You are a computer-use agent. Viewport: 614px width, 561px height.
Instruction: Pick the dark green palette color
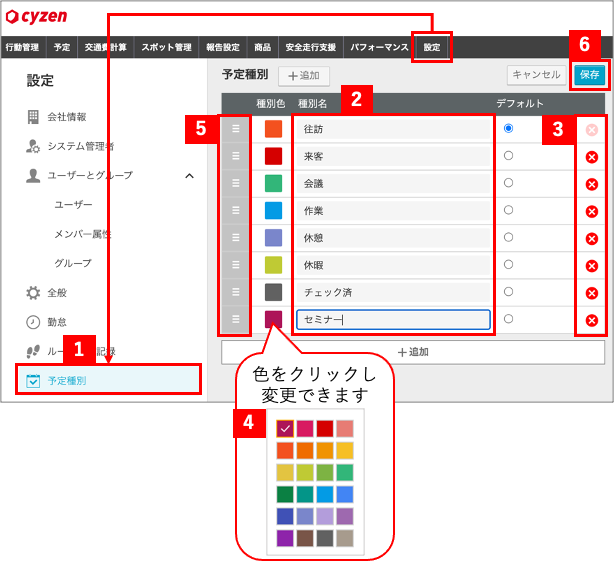(x=285, y=494)
